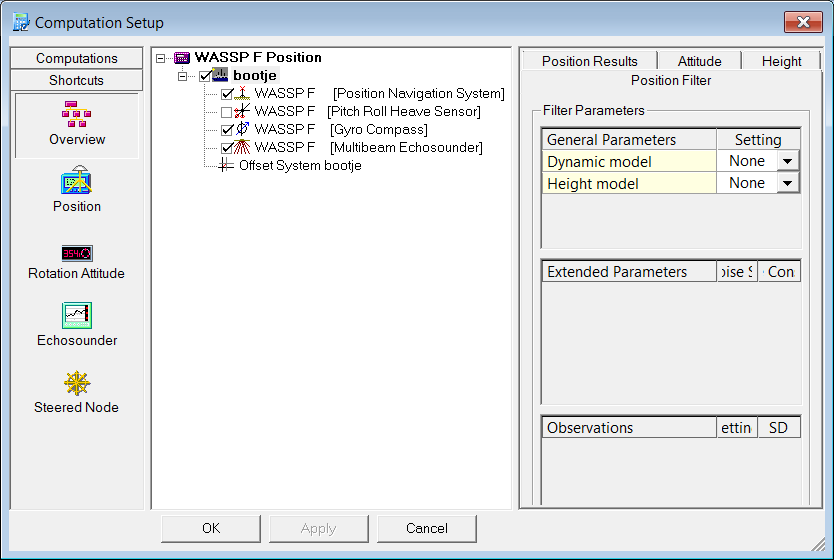This screenshot has width=834, height=560.
Task: Click the Cancel button
Action: (x=427, y=528)
